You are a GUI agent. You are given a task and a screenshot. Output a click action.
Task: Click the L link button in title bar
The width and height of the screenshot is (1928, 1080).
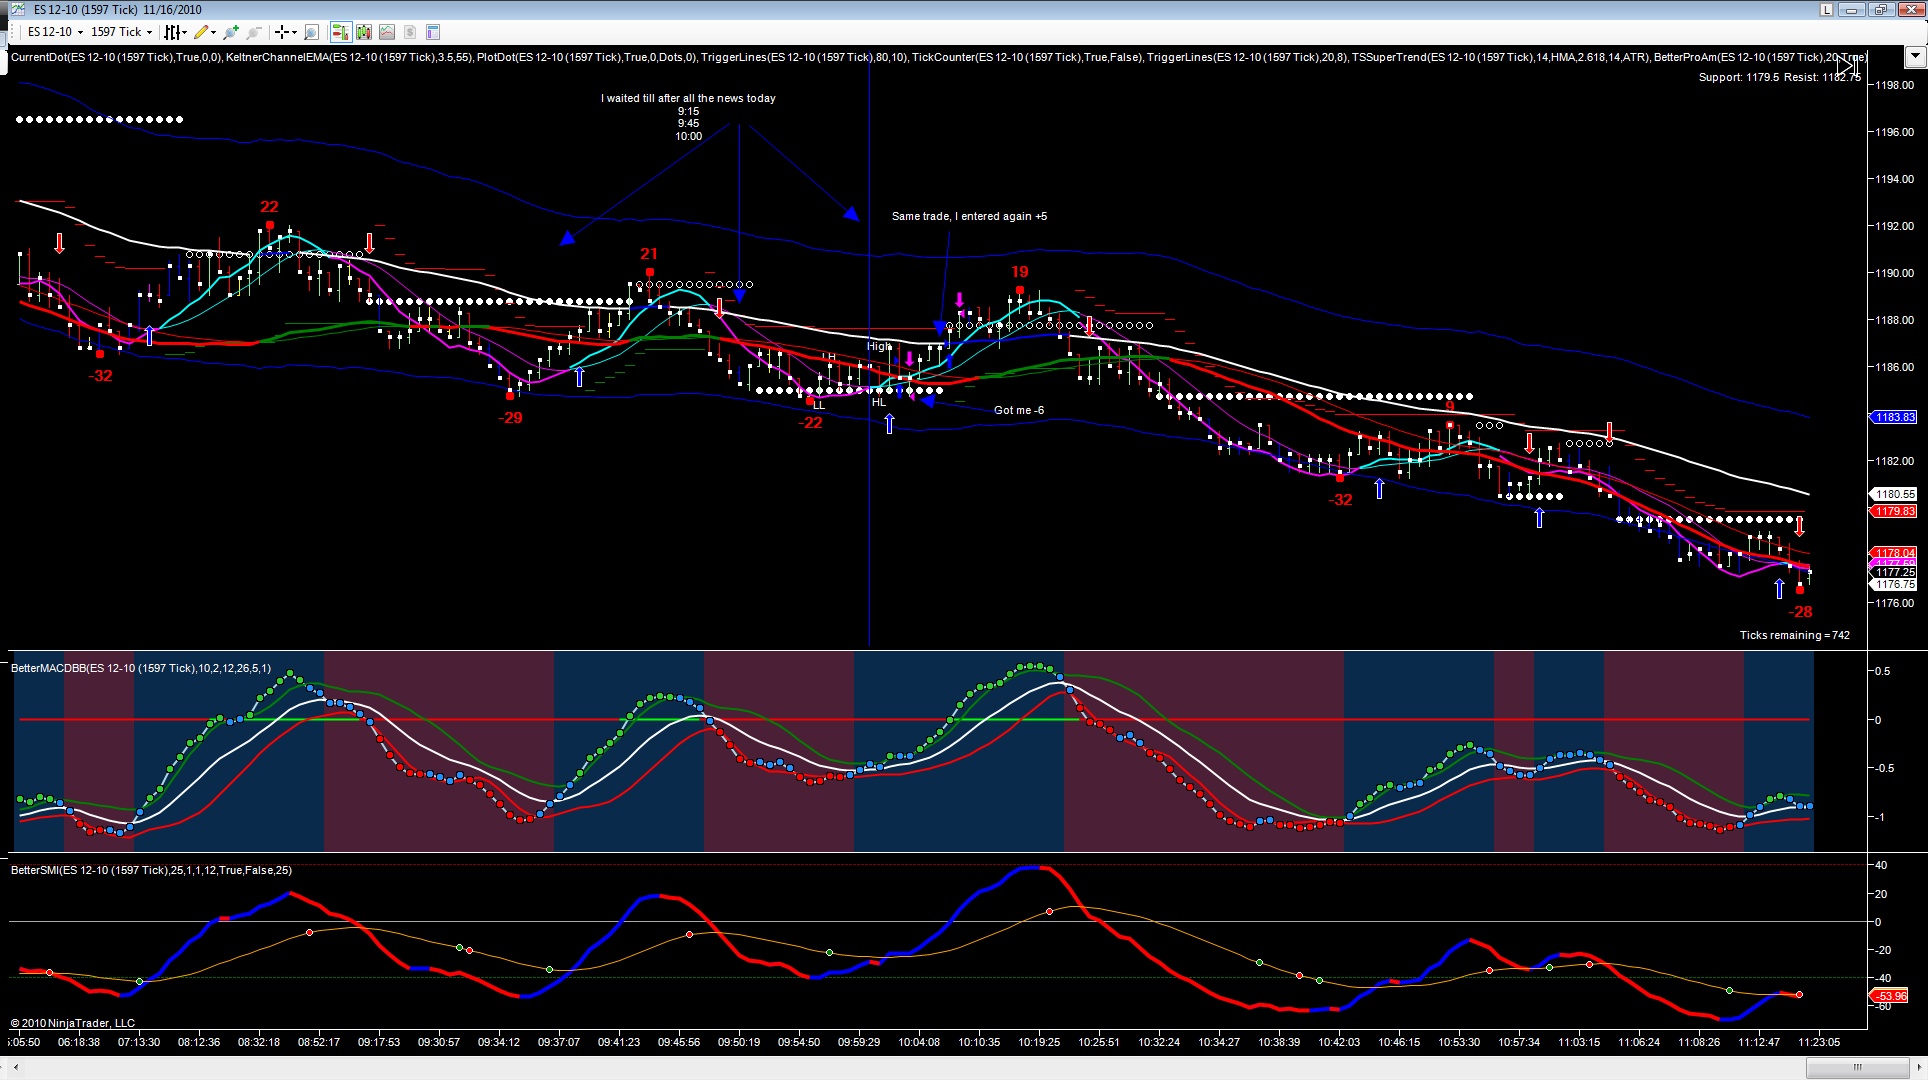click(x=1827, y=10)
